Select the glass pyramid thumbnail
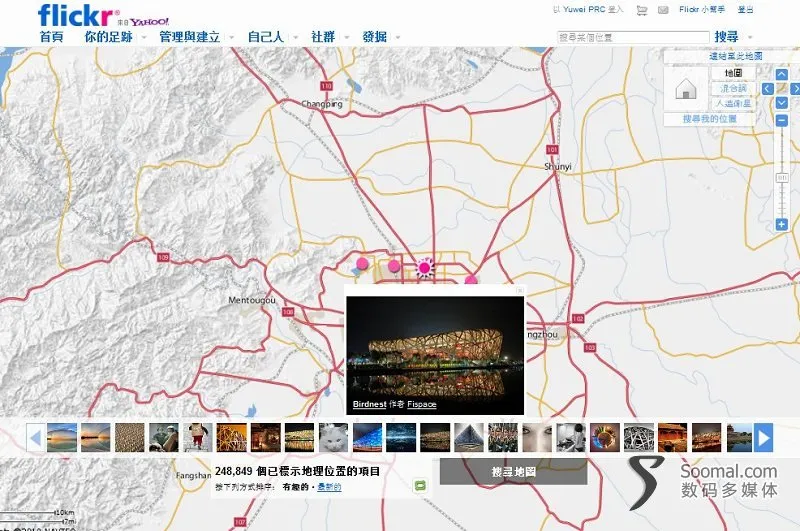This screenshot has width=800, height=531. coord(469,438)
